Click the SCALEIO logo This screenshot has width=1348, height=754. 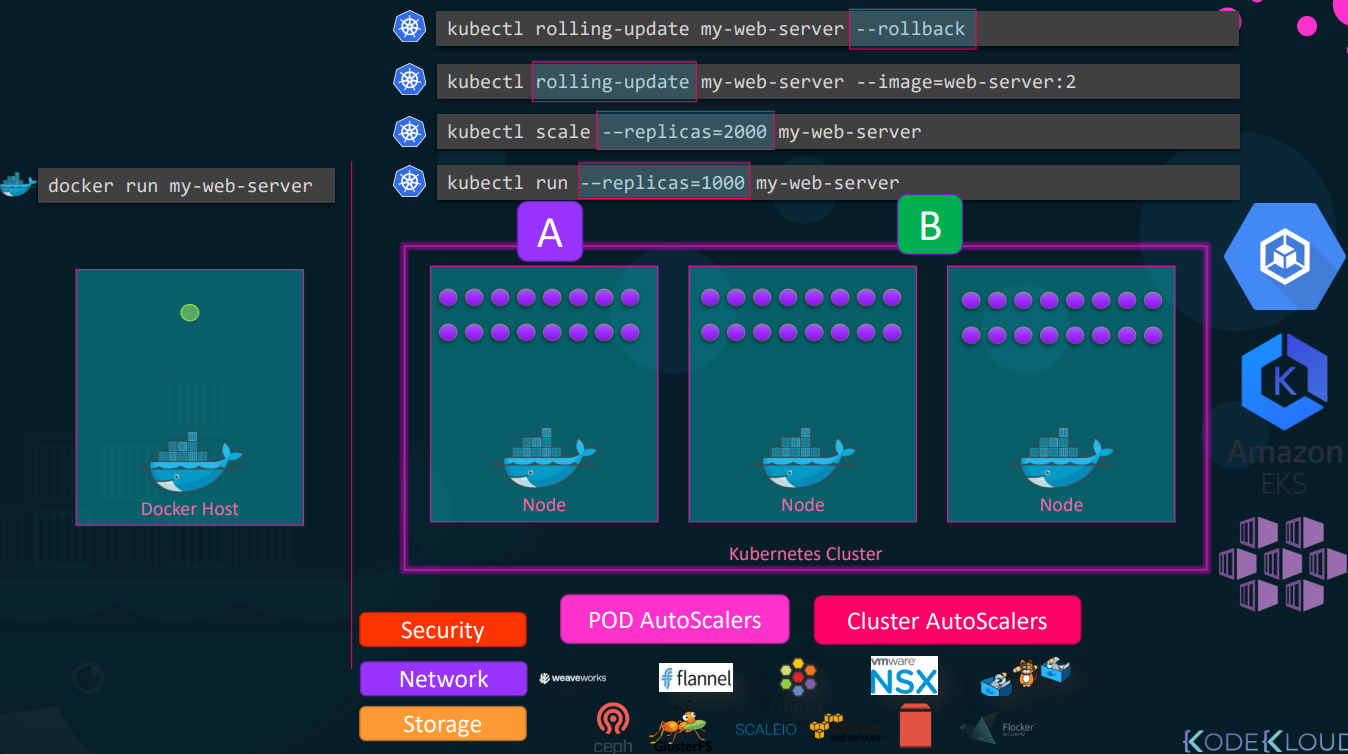[x=766, y=729]
